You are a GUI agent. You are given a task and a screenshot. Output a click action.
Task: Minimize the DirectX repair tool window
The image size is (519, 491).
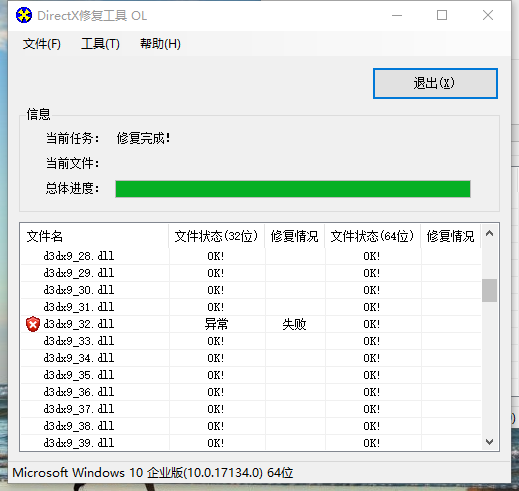coord(397,15)
